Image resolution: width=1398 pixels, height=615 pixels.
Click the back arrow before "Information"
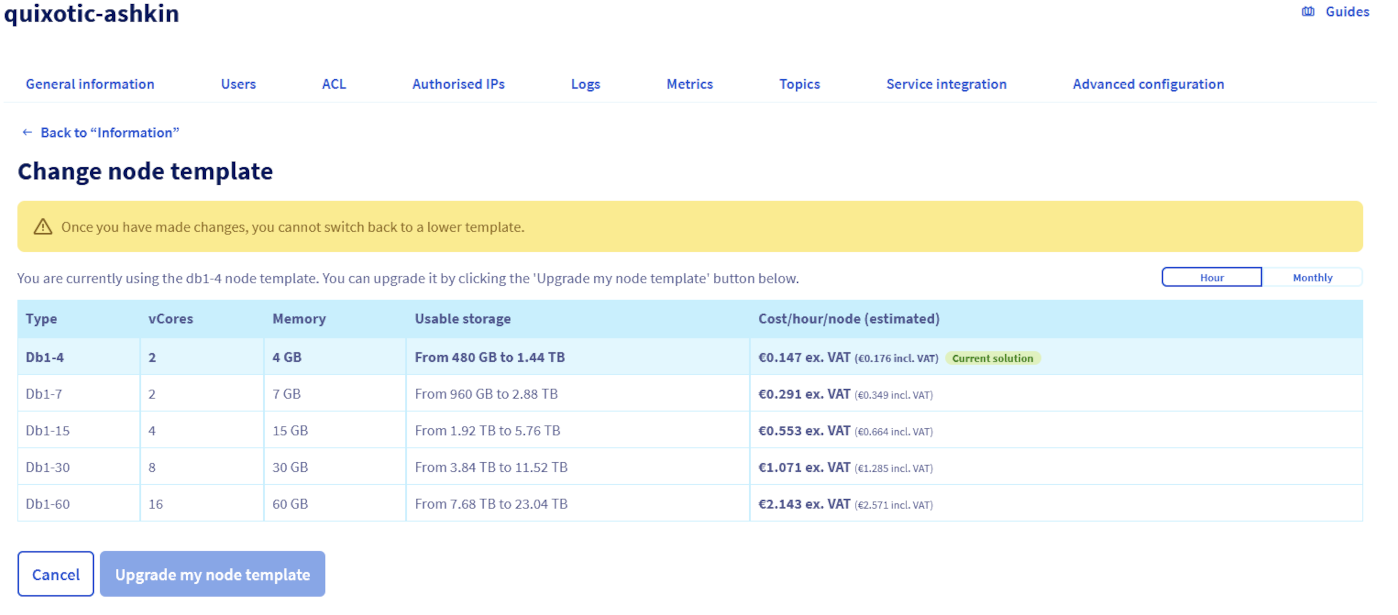click(x=25, y=131)
